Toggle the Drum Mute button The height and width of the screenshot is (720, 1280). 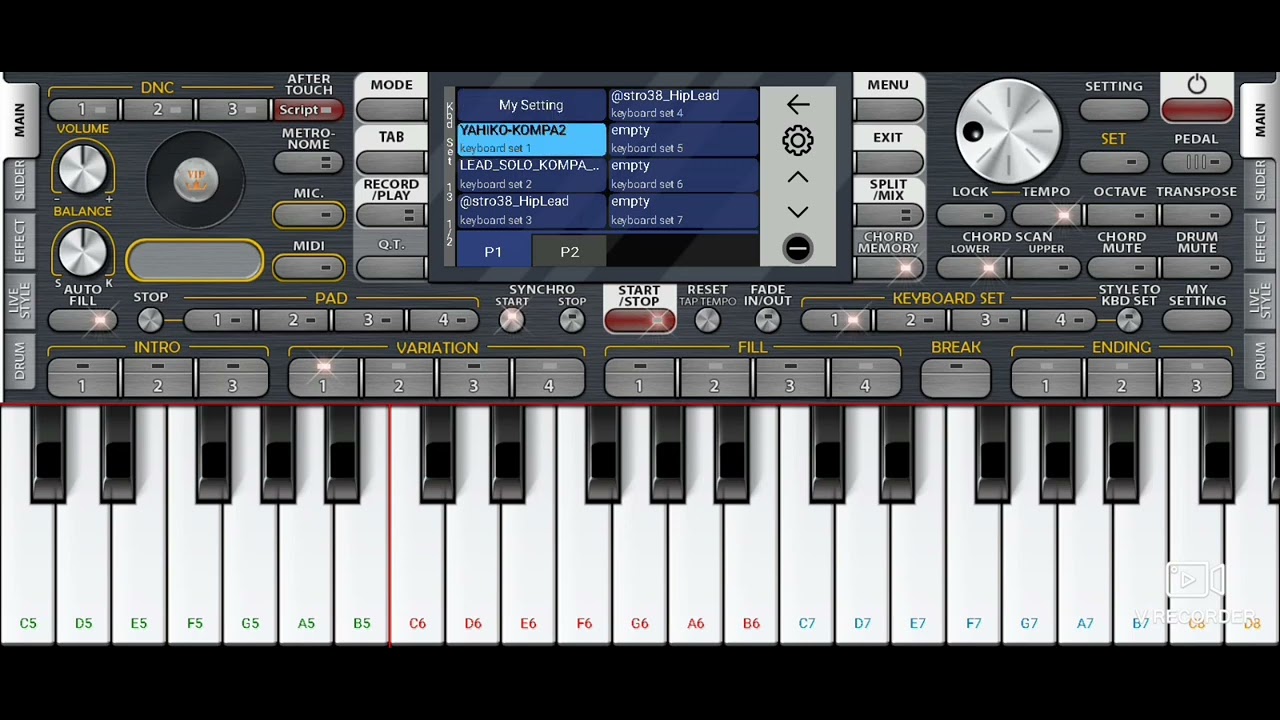click(x=1197, y=267)
